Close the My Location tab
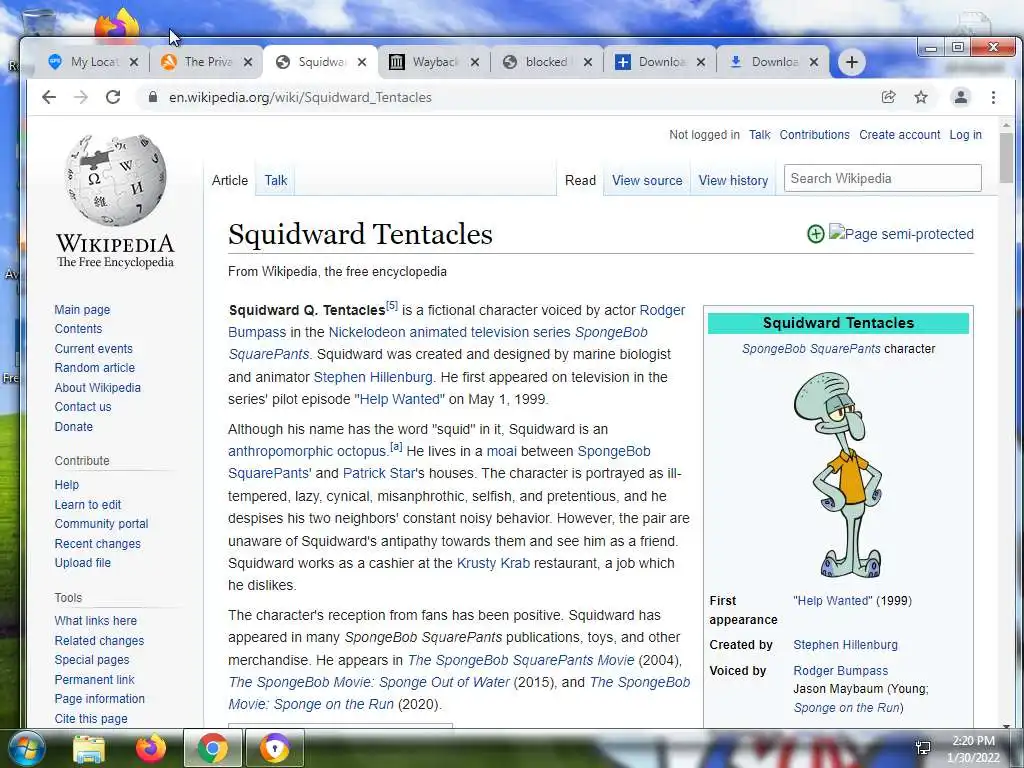 (x=134, y=62)
